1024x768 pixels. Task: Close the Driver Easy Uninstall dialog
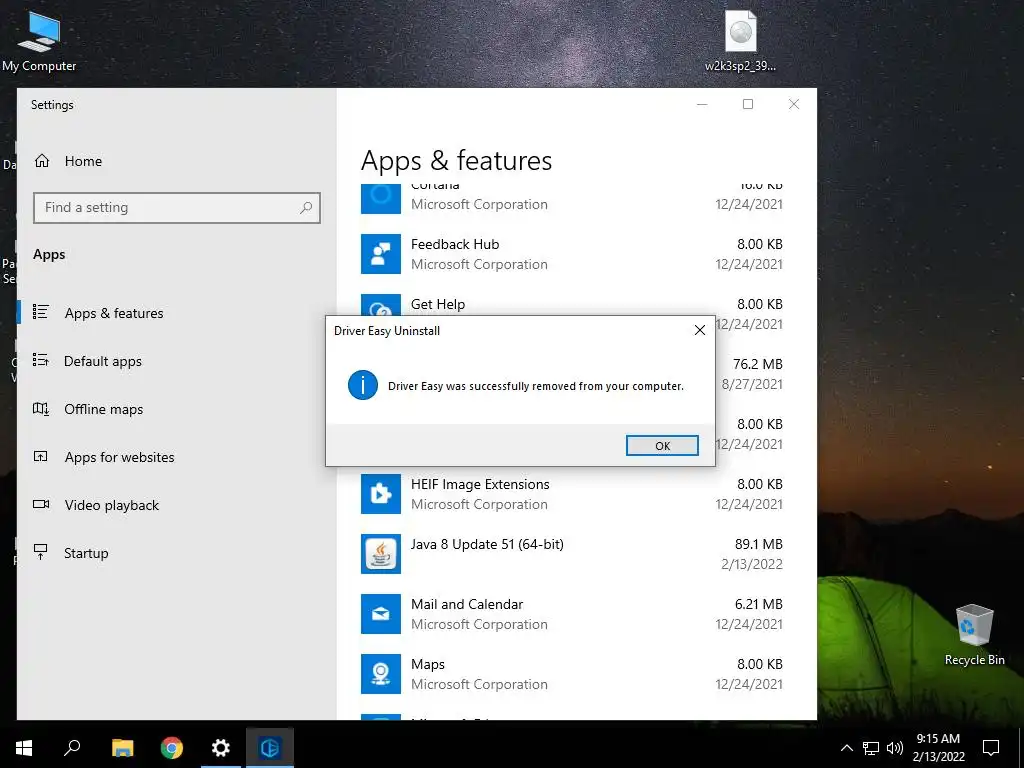click(699, 330)
